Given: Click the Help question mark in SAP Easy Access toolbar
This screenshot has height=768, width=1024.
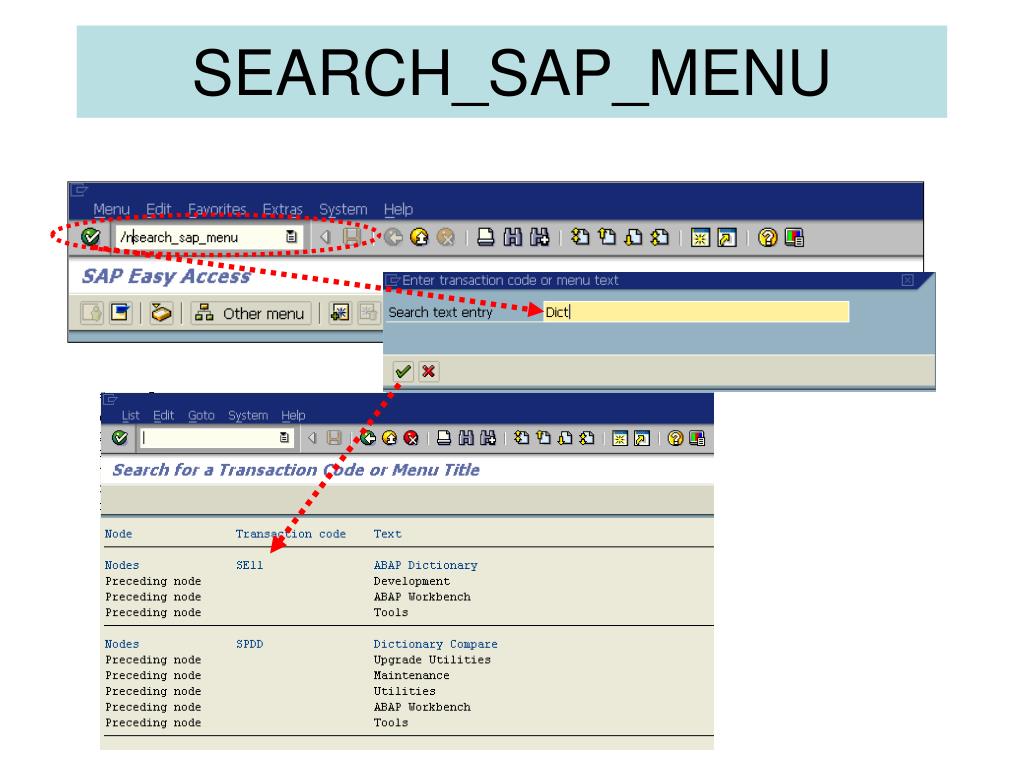Looking at the screenshot, I should pos(768,237).
